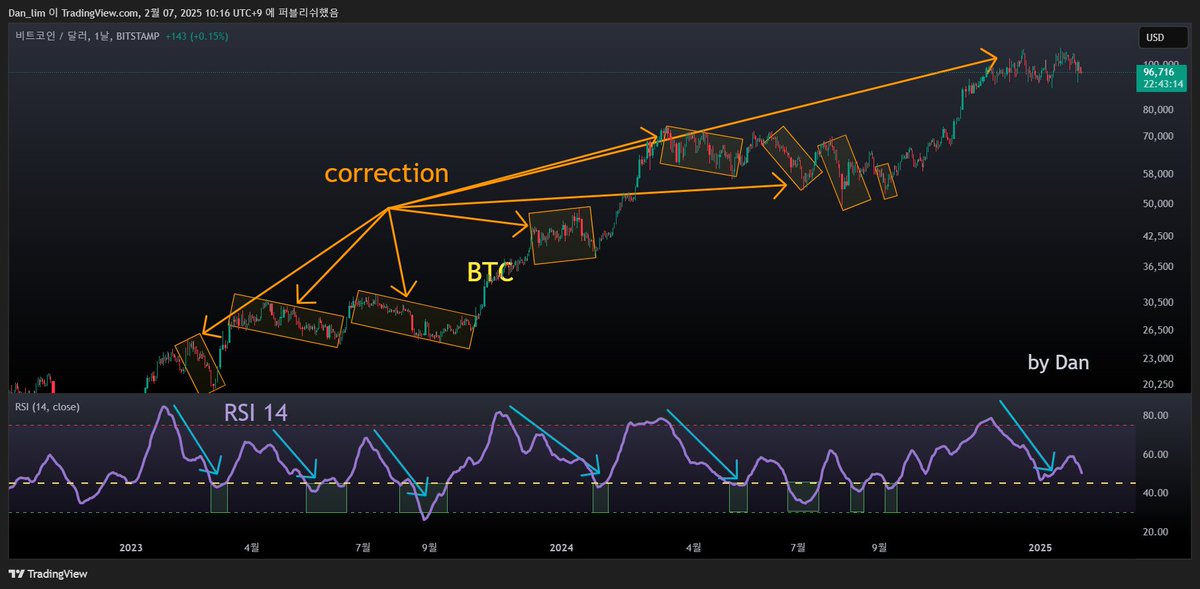1200x589 pixels.
Task: Click the TradingView logo at bottom
Action: pyautogui.click(x=49, y=574)
